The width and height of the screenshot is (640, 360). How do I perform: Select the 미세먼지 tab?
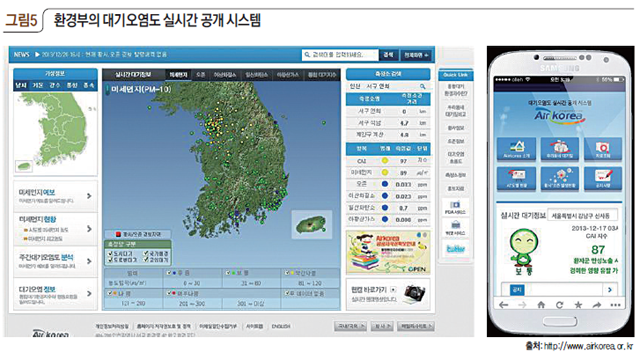(178, 75)
